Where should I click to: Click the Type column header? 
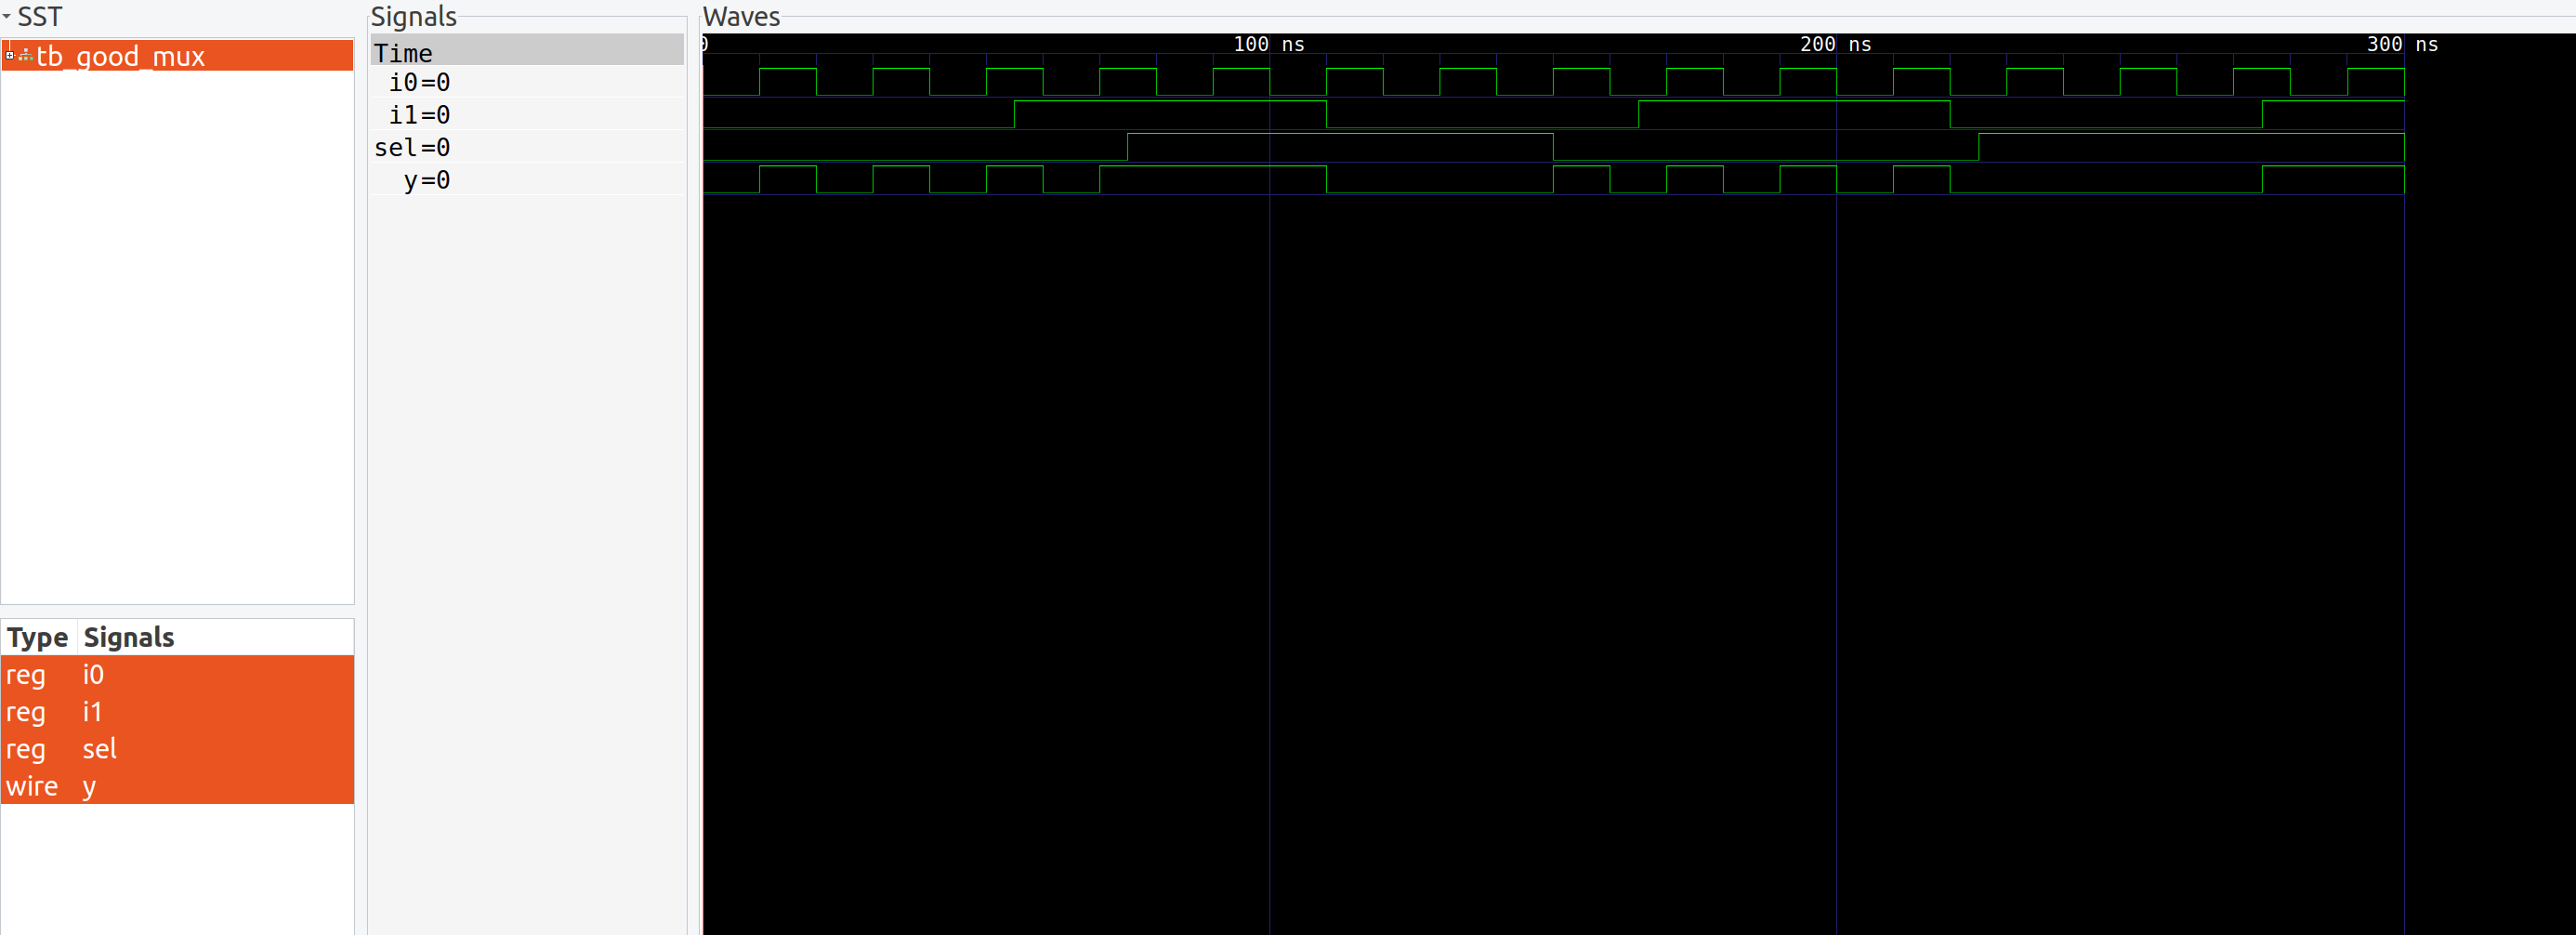click(38, 637)
